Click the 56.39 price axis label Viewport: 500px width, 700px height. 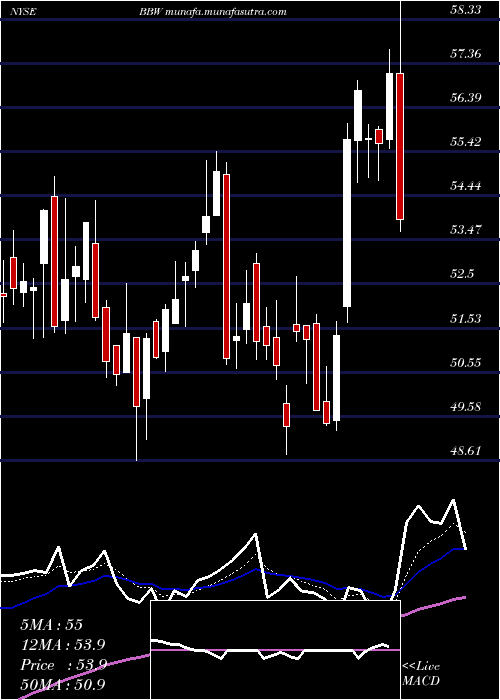(x=466, y=98)
